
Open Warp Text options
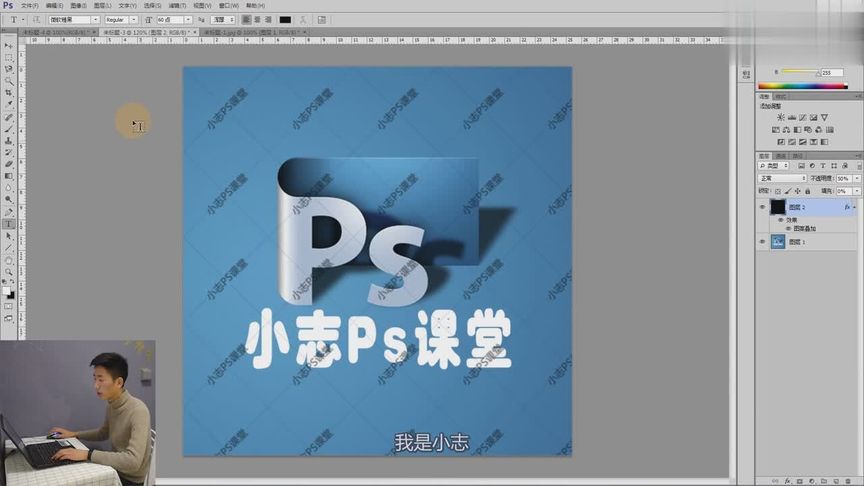(303, 20)
